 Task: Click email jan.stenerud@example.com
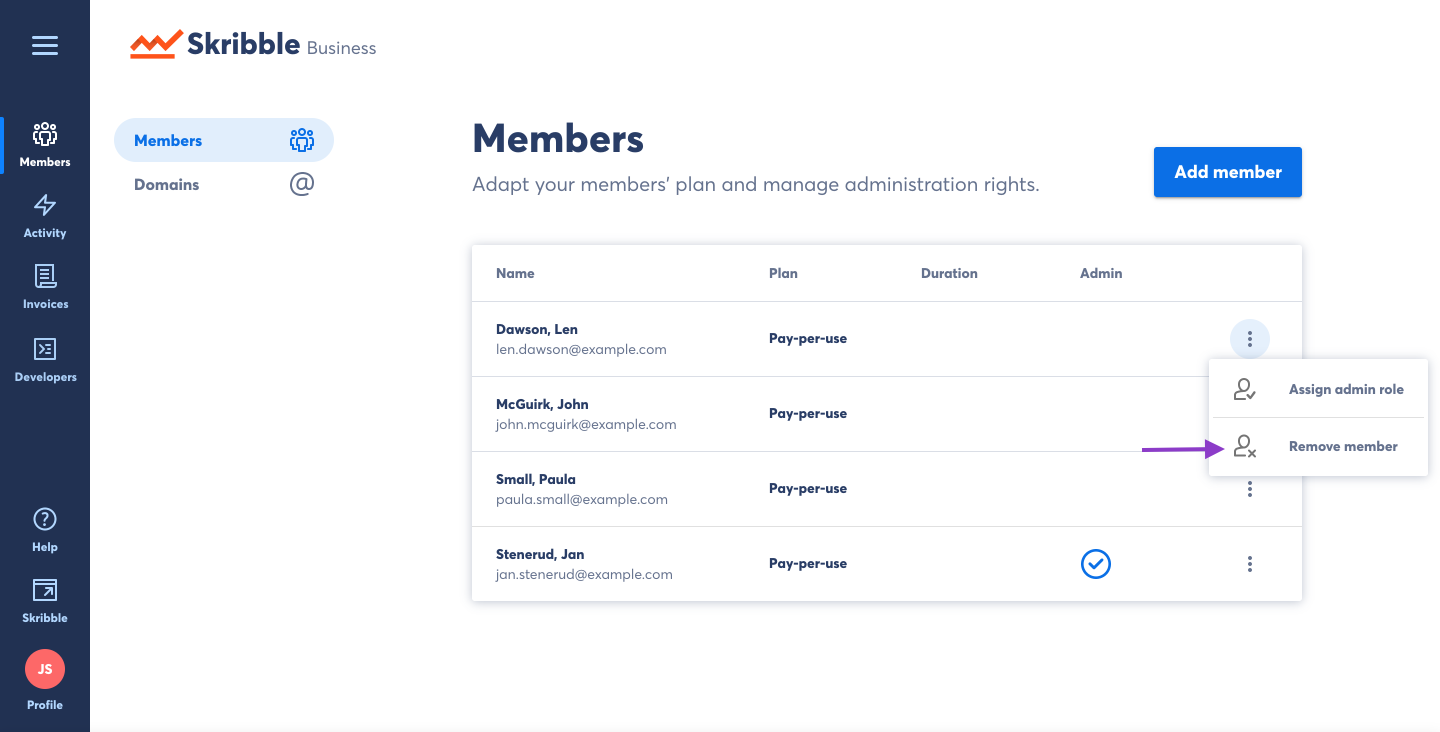584,574
